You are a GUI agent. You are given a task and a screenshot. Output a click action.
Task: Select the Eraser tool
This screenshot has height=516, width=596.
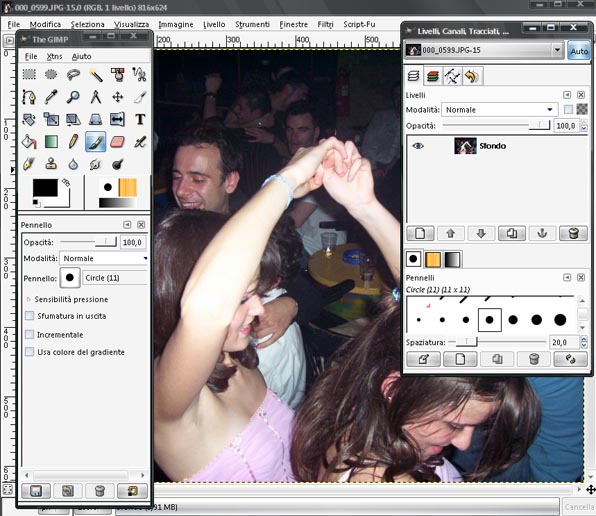click(117, 142)
